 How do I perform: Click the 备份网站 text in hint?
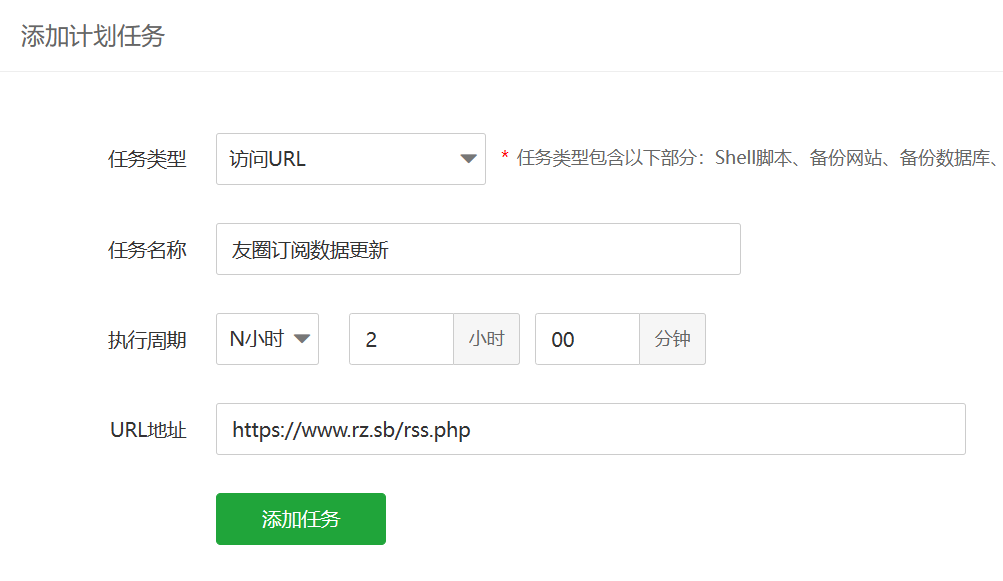point(846,157)
